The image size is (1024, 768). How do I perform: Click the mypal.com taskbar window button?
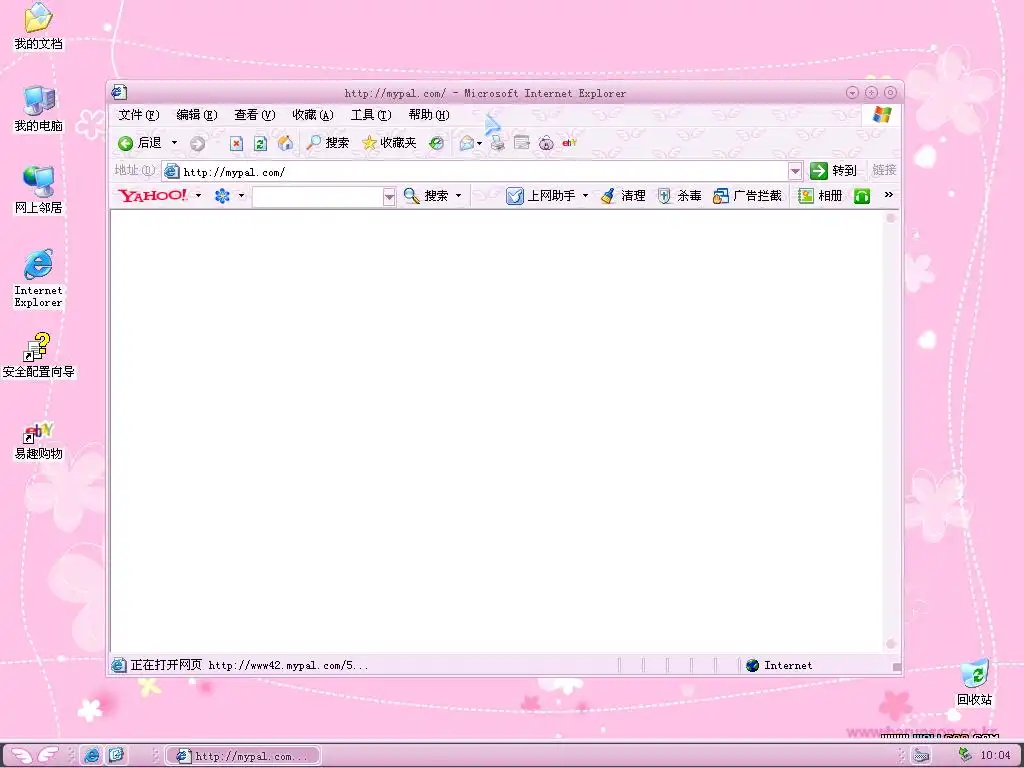(243, 756)
